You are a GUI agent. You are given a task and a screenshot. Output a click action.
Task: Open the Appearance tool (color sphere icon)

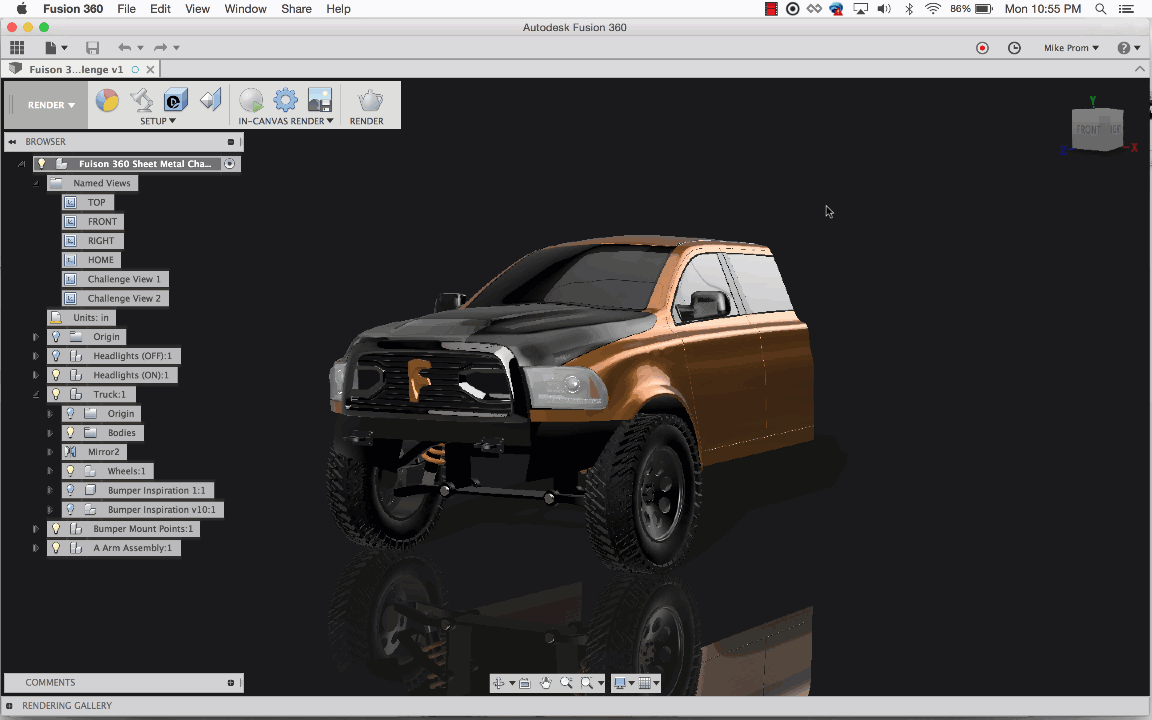107,100
